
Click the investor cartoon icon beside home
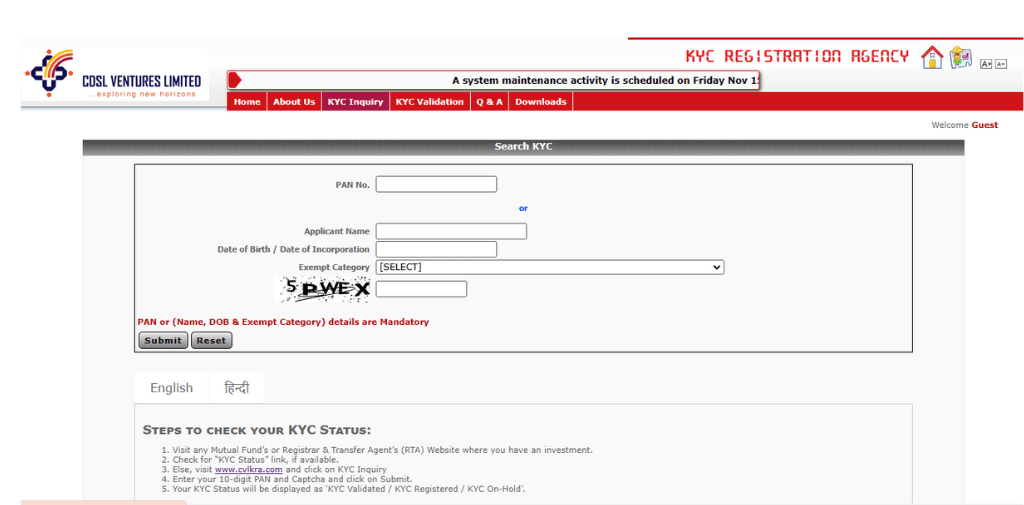pos(961,57)
